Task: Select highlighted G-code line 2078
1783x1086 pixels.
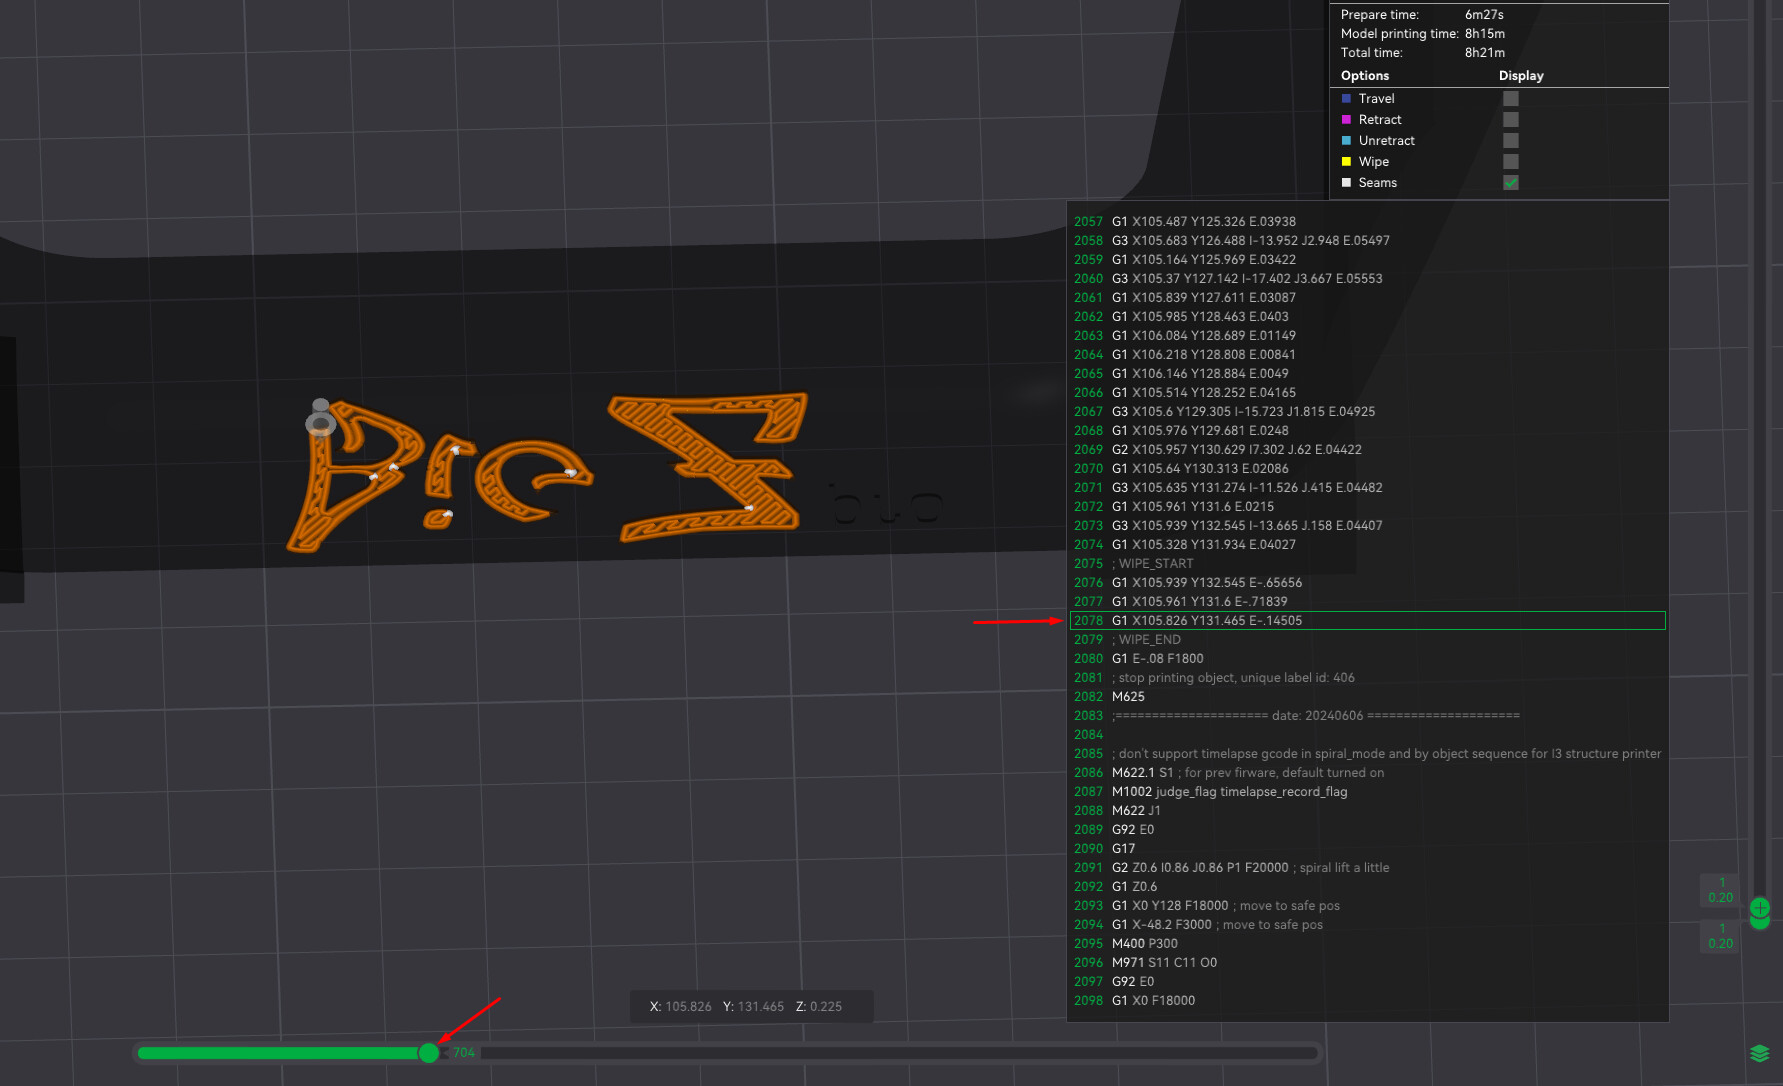Action: (1367, 620)
